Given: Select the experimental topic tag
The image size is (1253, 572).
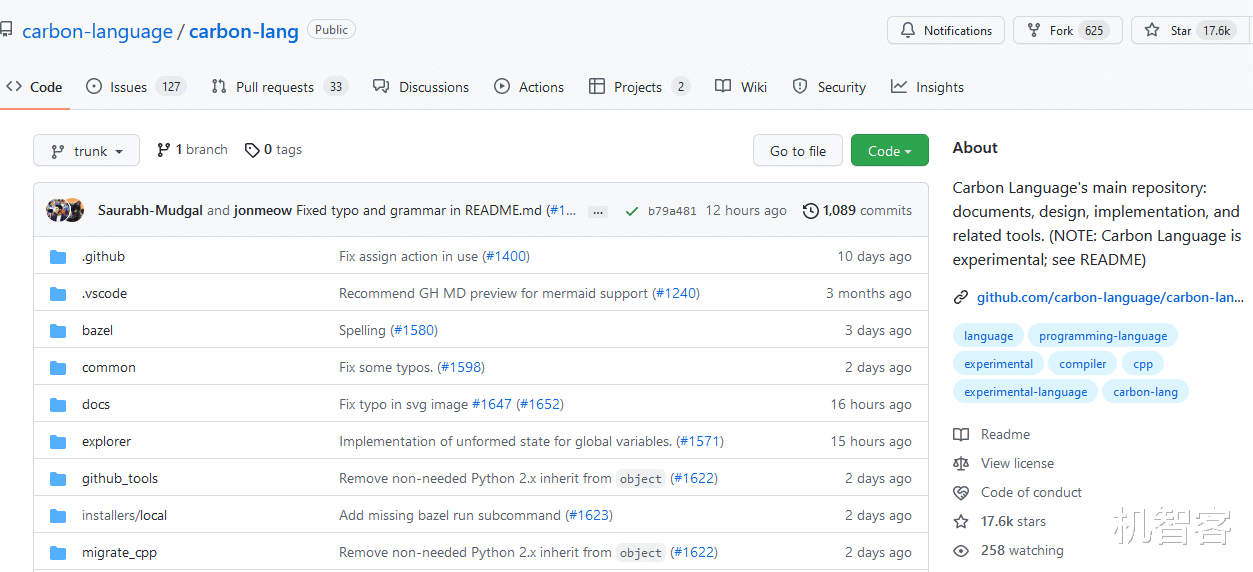Looking at the screenshot, I should [998, 364].
